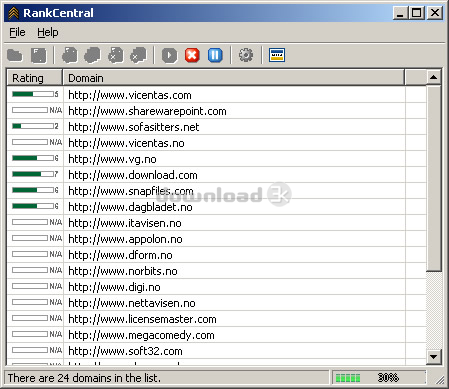Open the File menu
This screenshot has width=449, height=389.
pyautogui.click(x=17, y=32)
